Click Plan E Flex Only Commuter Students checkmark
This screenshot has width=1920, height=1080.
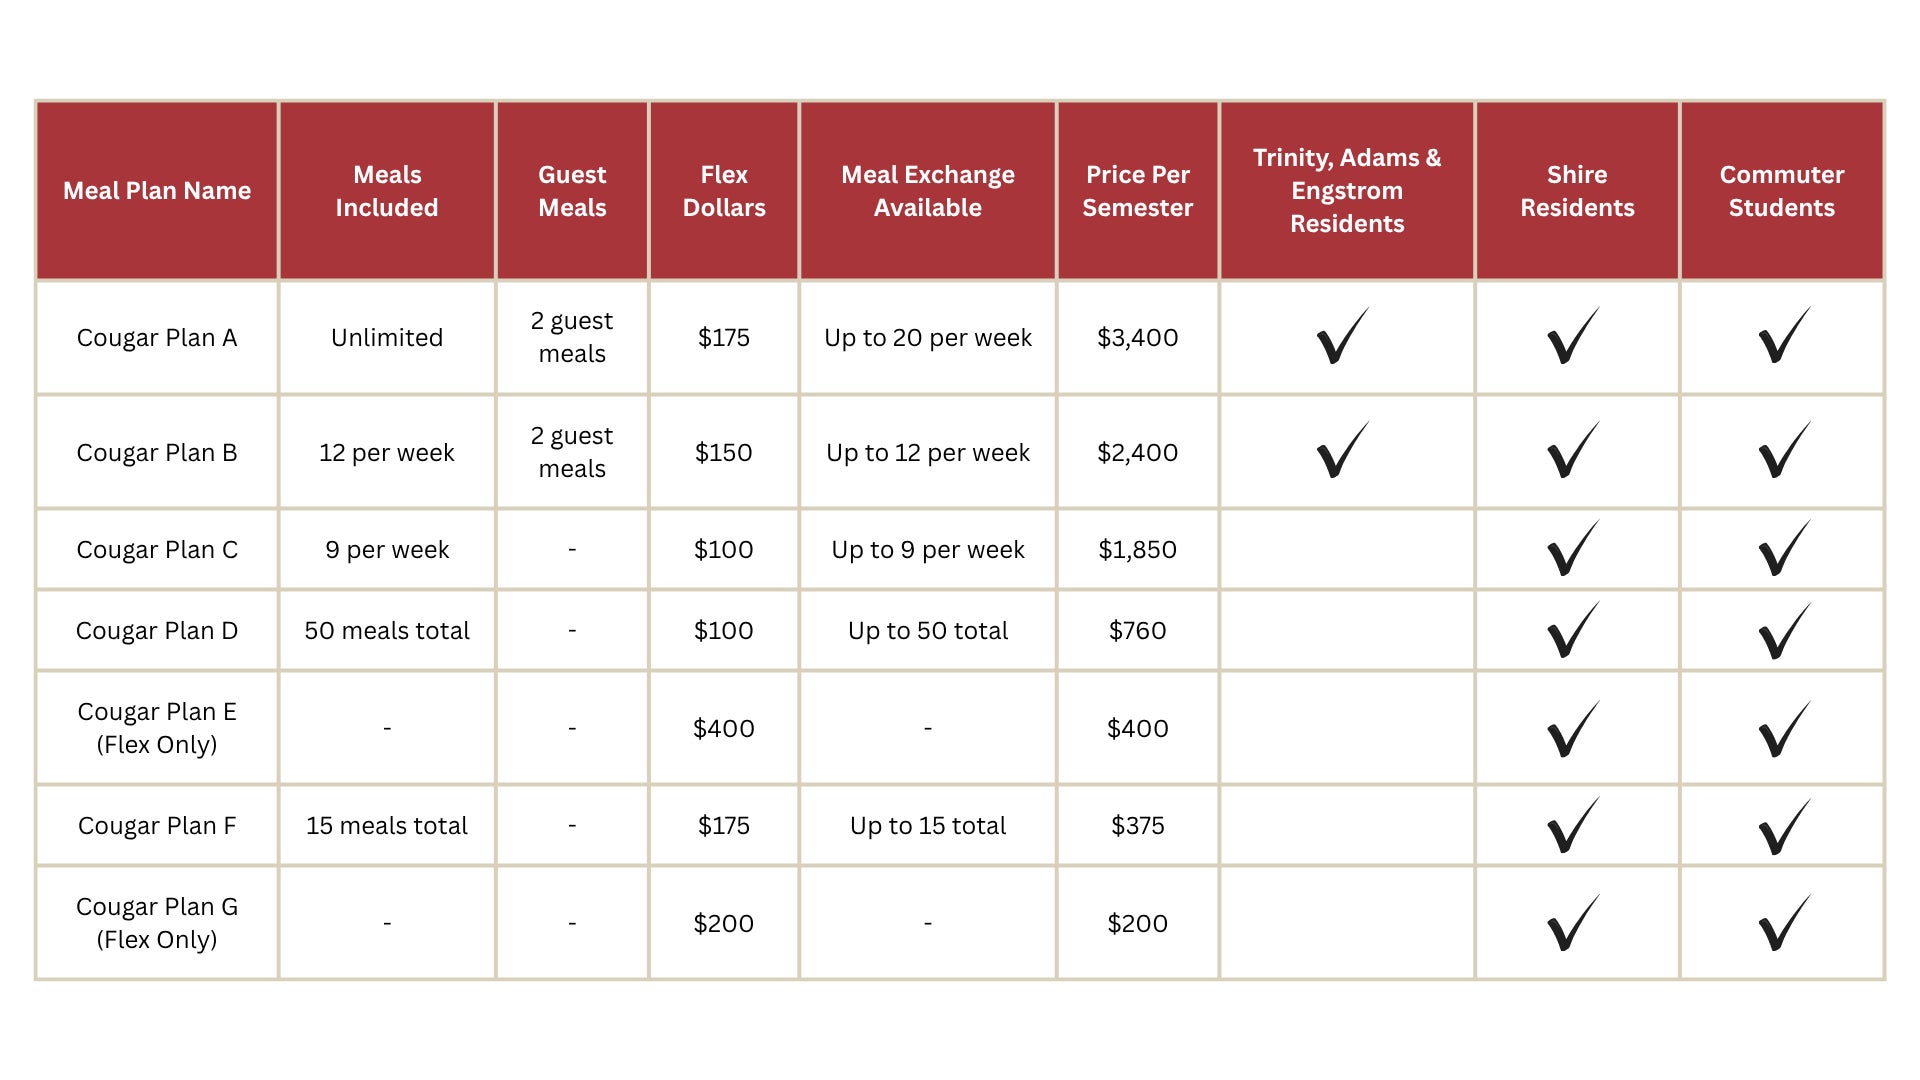tap(1784, 729)
